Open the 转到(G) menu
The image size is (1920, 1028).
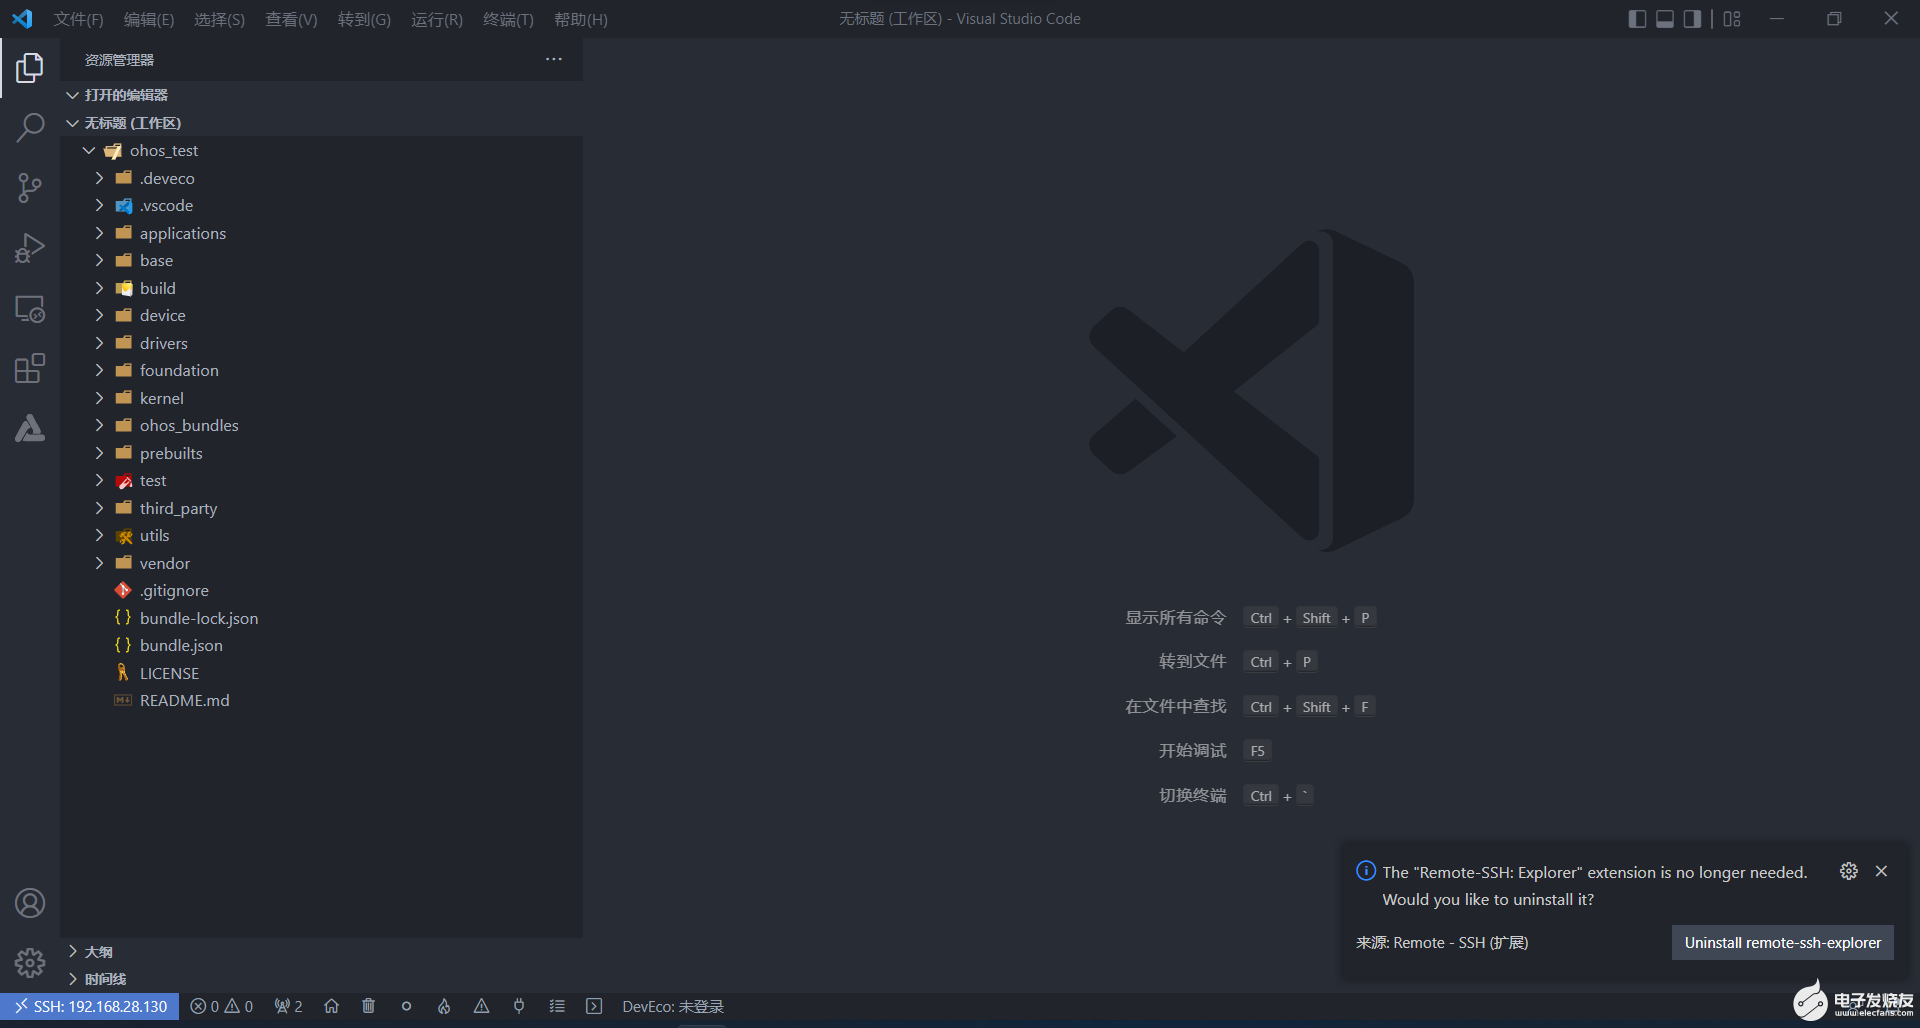(x=364, y=19)
